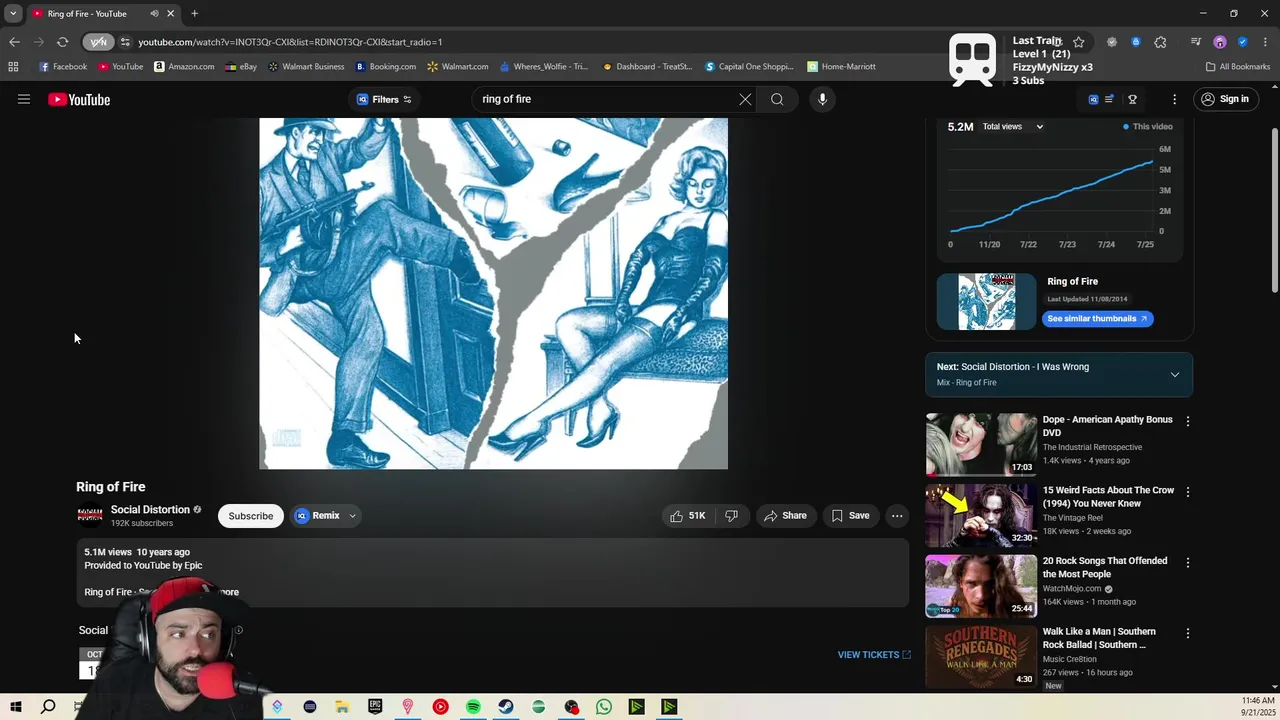Open Epic Games launcher from taskbar
This screenshot has height=720, width=1280.
coord(375,707)
